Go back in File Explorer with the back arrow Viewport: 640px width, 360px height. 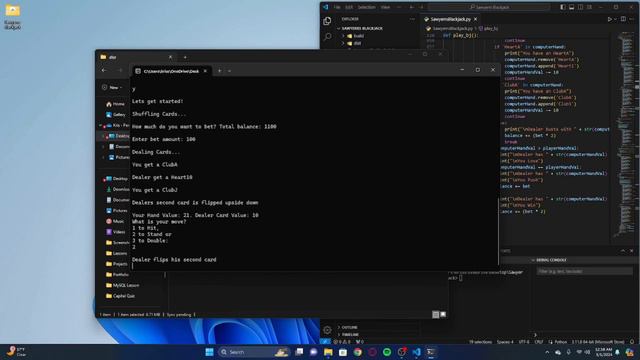click(x=104, y=71)
